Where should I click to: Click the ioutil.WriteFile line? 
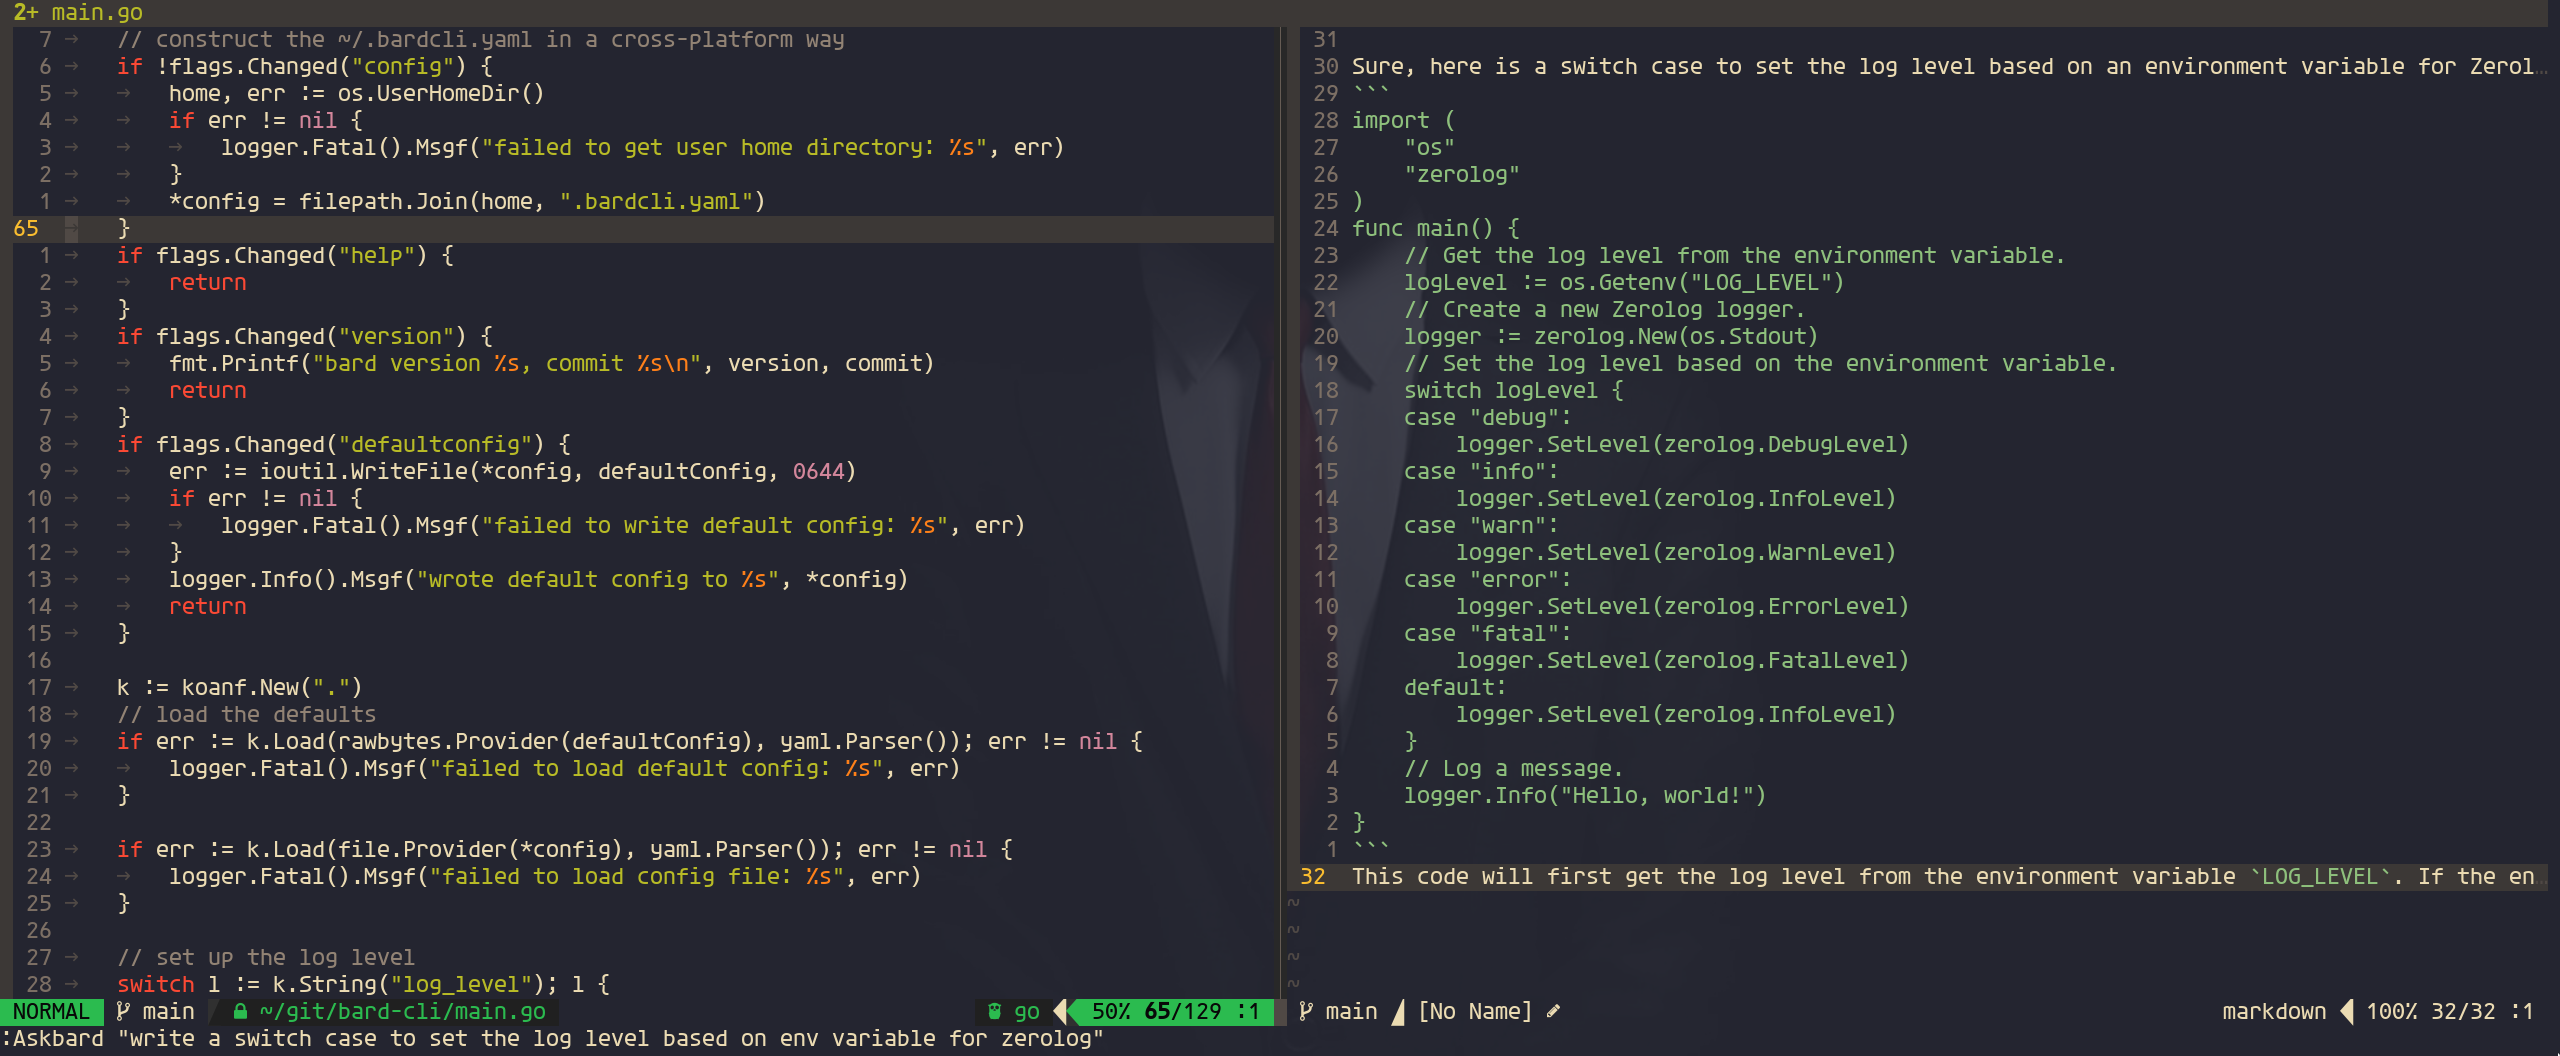[x=512, y=471]
